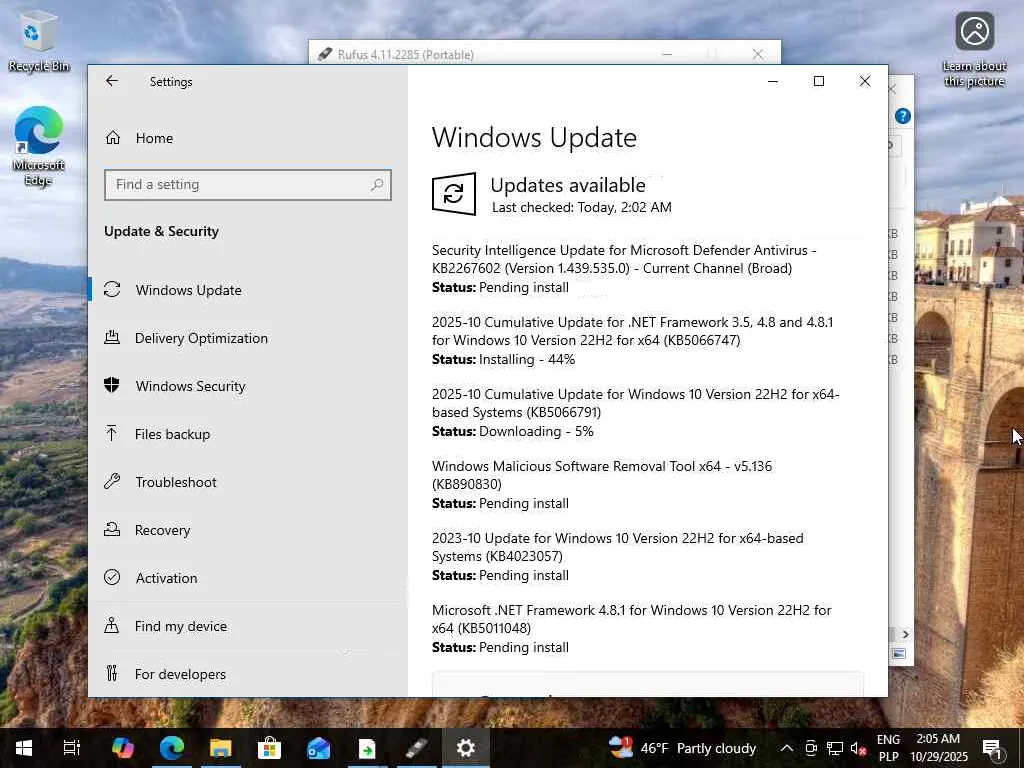Click the search magnifier in Find a setting
Image resolution: width=1024 pixels, height=768 pixels.
(x=377, y=185)
